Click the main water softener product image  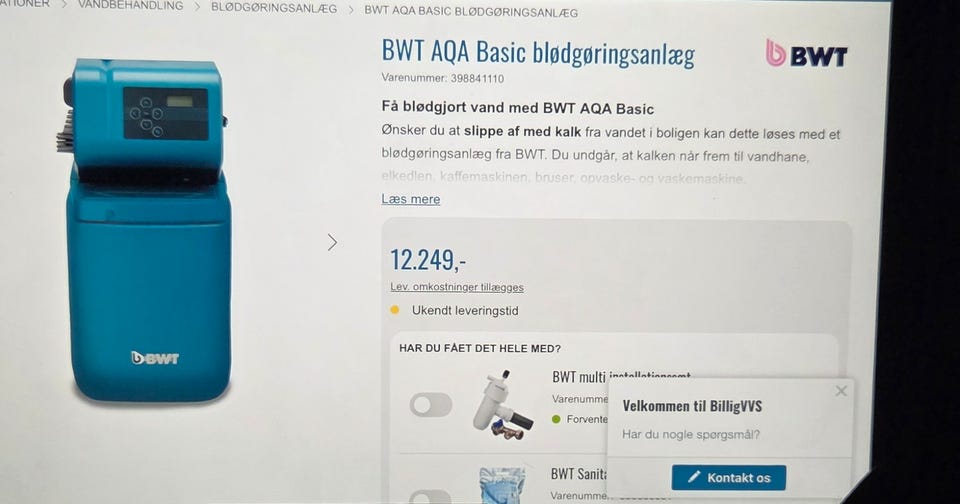[x=147, y=230]
